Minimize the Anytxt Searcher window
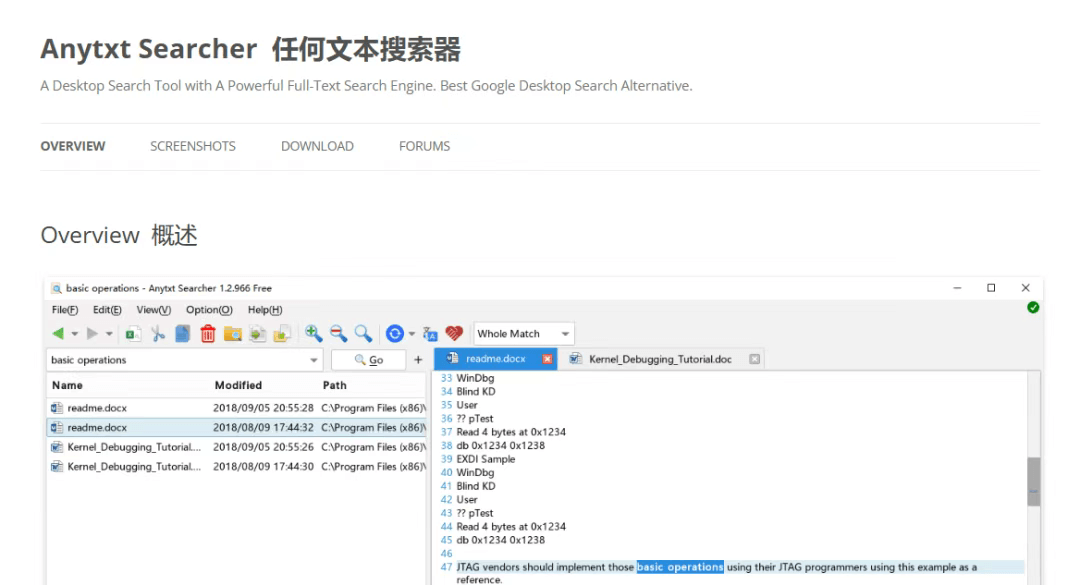 [957, 288]
